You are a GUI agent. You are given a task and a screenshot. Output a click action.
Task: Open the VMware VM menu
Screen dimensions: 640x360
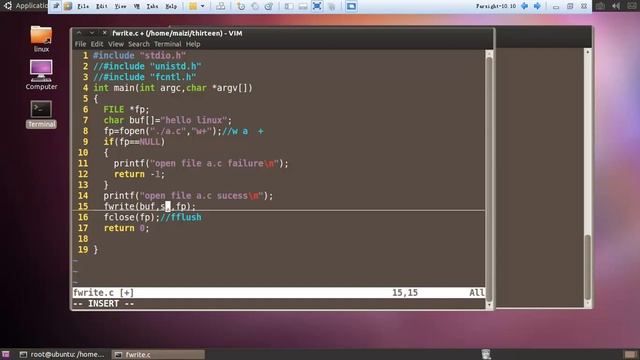tap(137, 7)
